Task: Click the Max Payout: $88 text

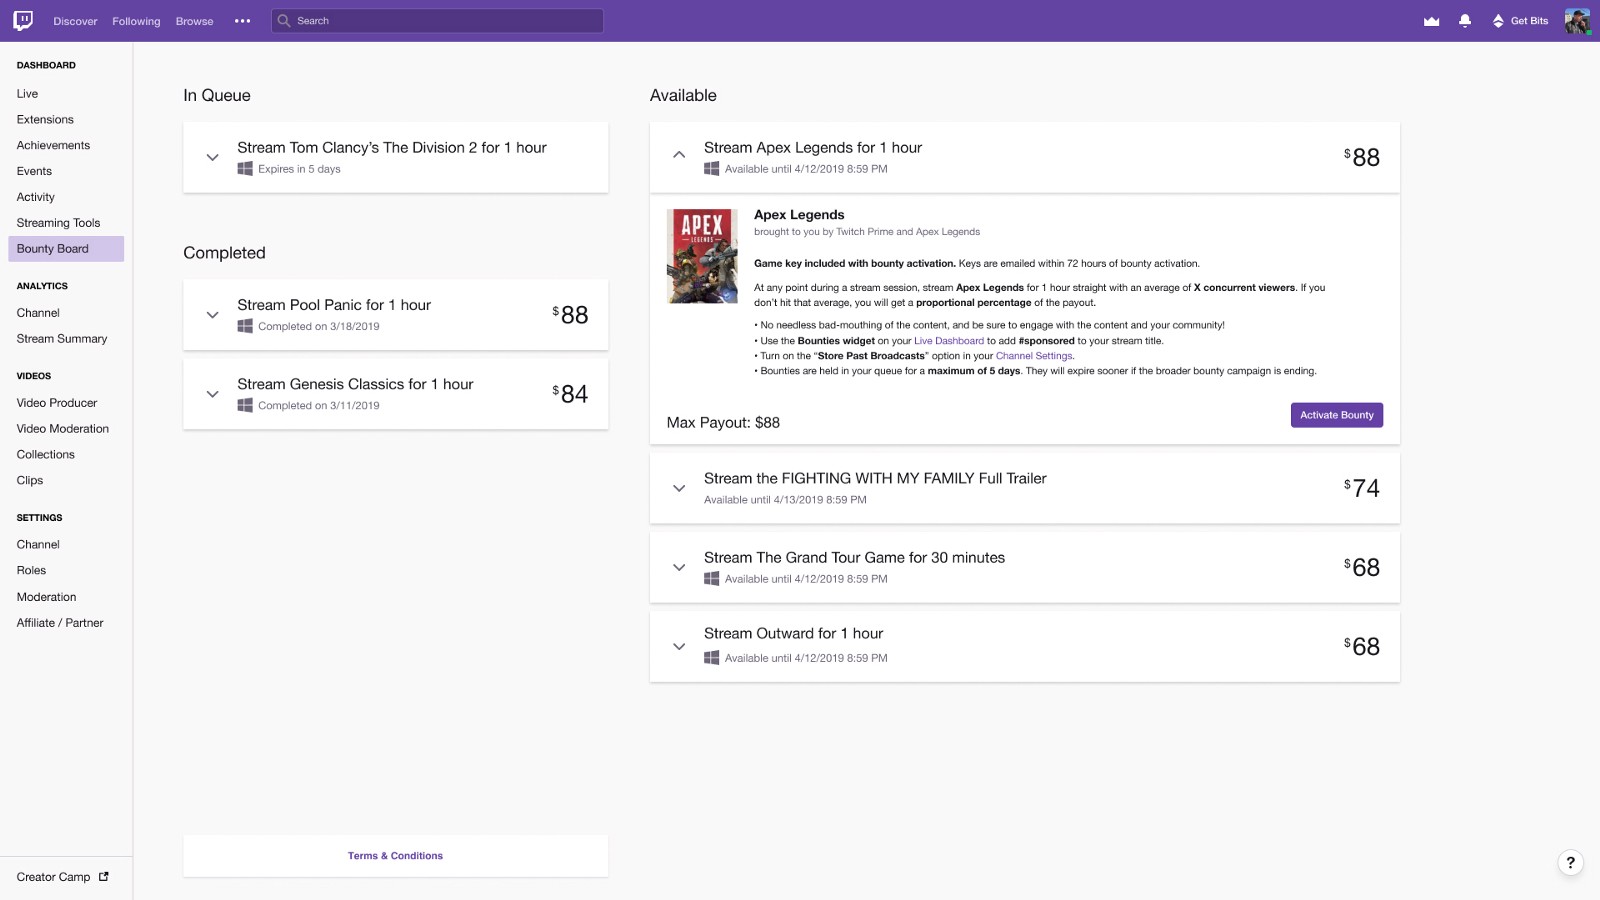Action: tap(723, 423)
